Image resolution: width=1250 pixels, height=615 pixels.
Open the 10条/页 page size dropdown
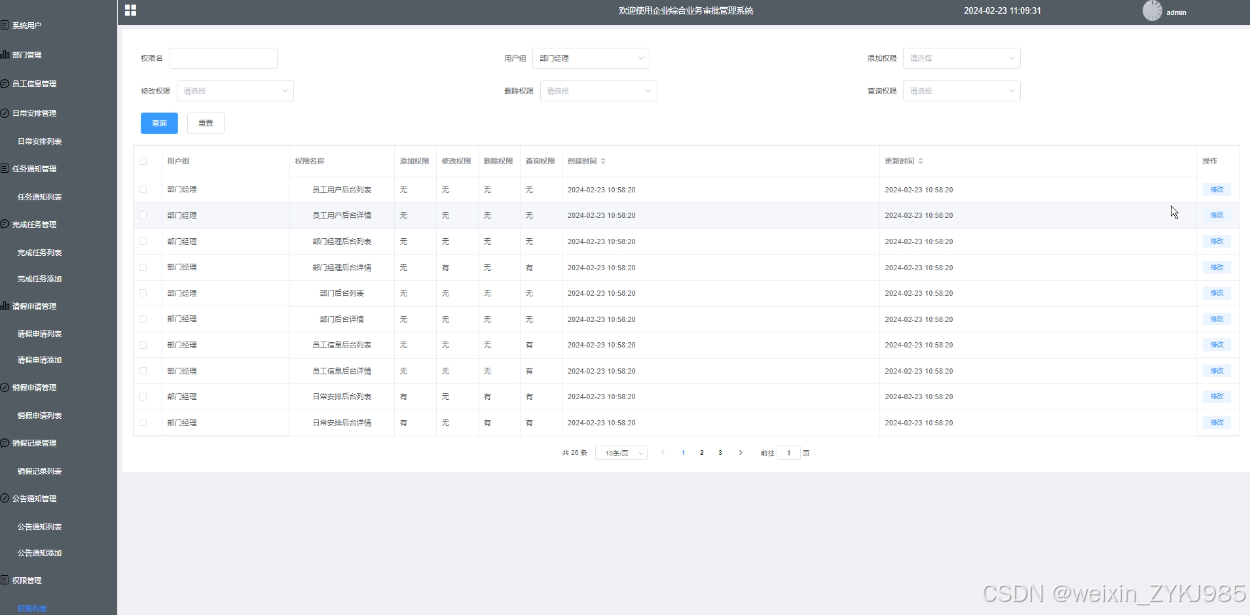coord(621,453)
